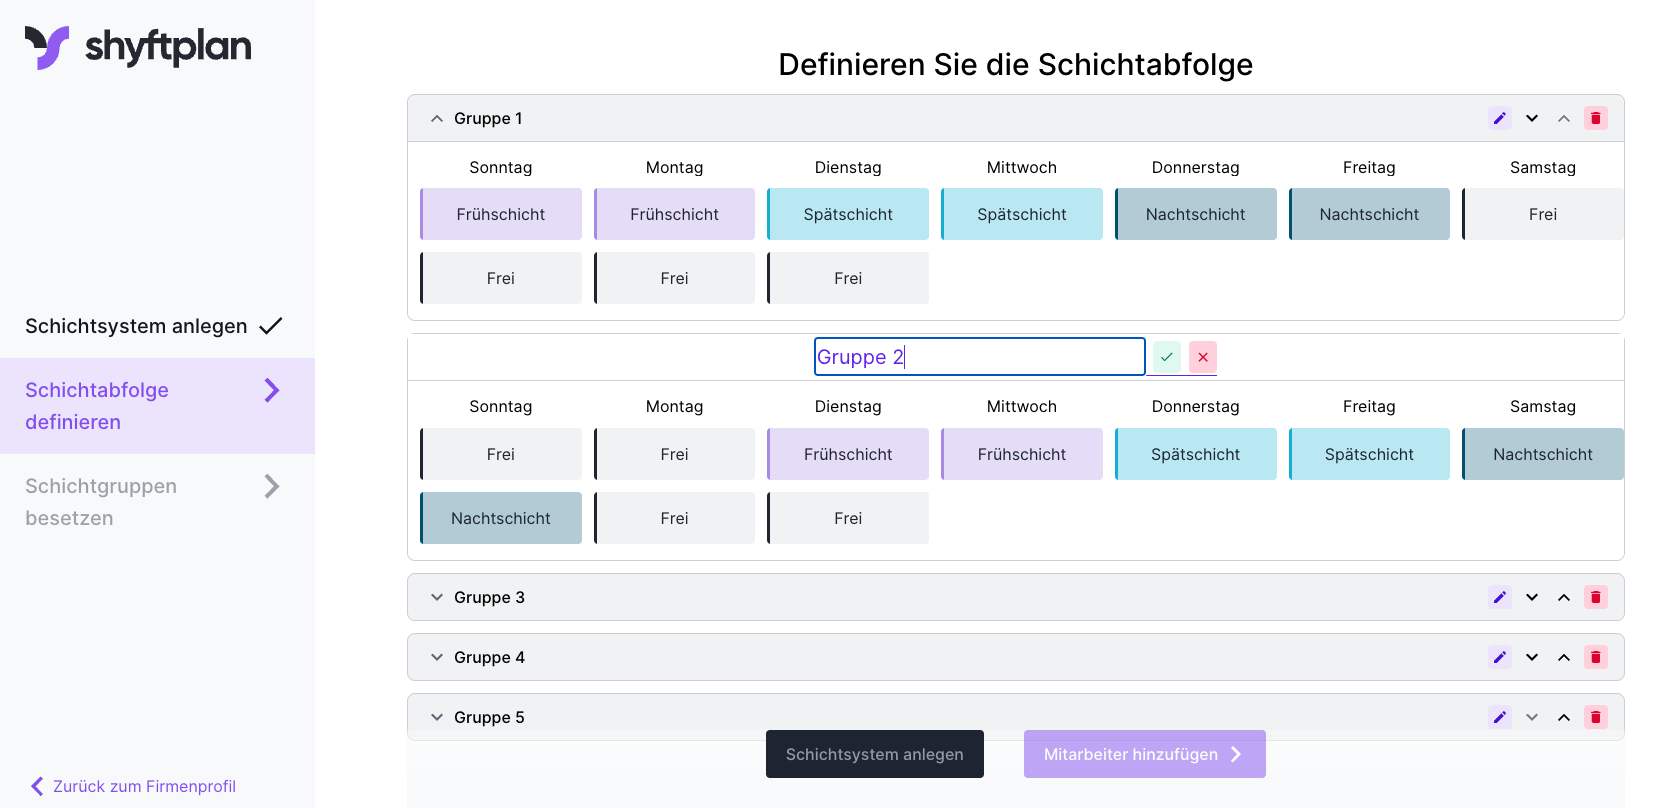Move Gruppe 1 down with the arrow
The height and width of the screenshot is (808, 1665).
point(1532,118)
